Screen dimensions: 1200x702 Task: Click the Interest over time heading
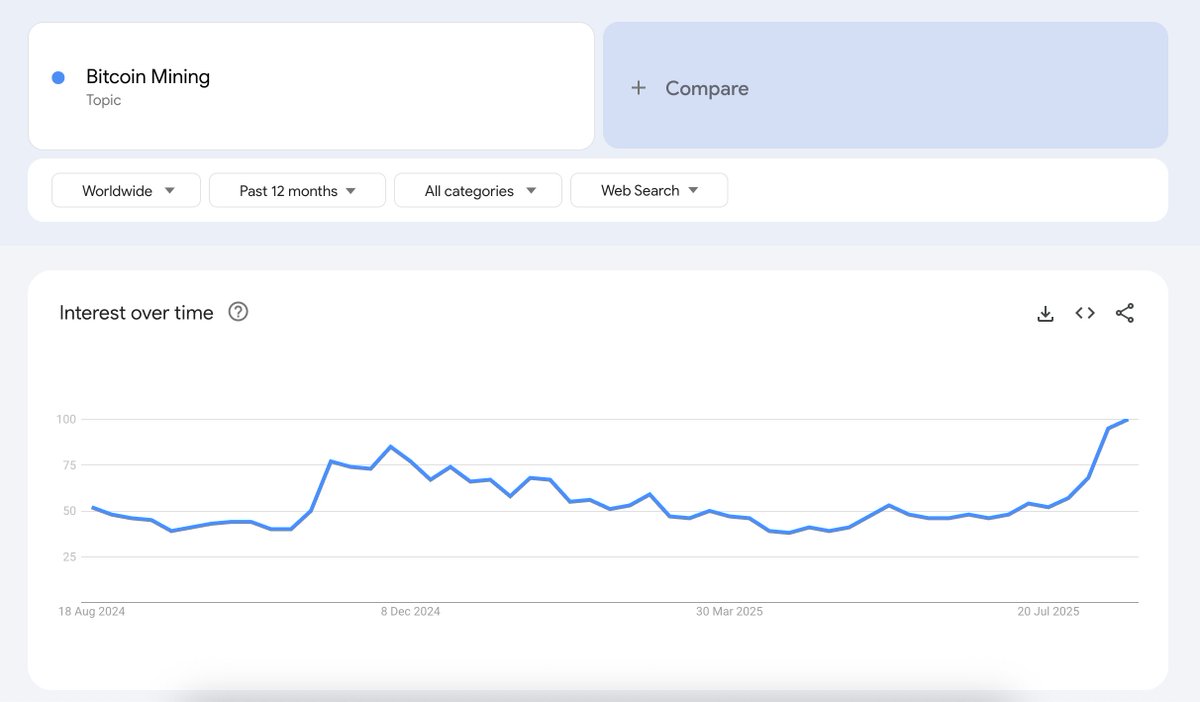click(x=135, y=312)
